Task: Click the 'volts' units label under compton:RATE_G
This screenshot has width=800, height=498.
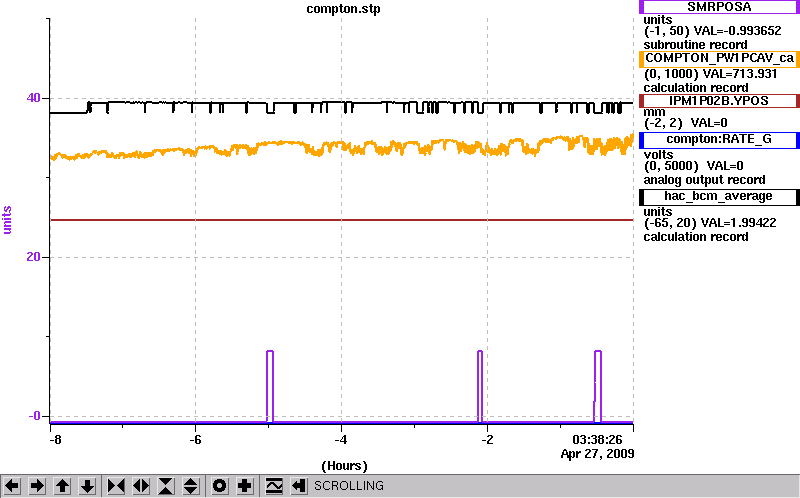Action: point(658,155)
